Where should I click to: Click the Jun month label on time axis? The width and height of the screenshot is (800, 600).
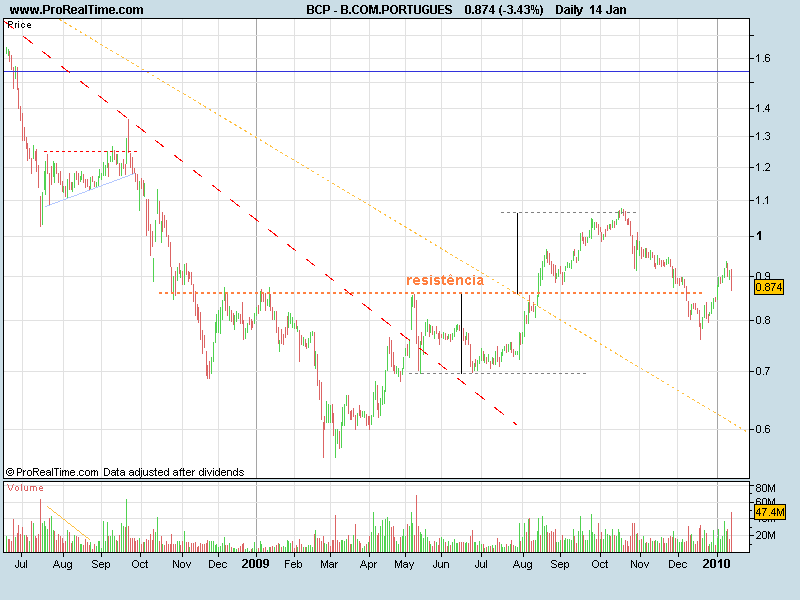point(441,564)
